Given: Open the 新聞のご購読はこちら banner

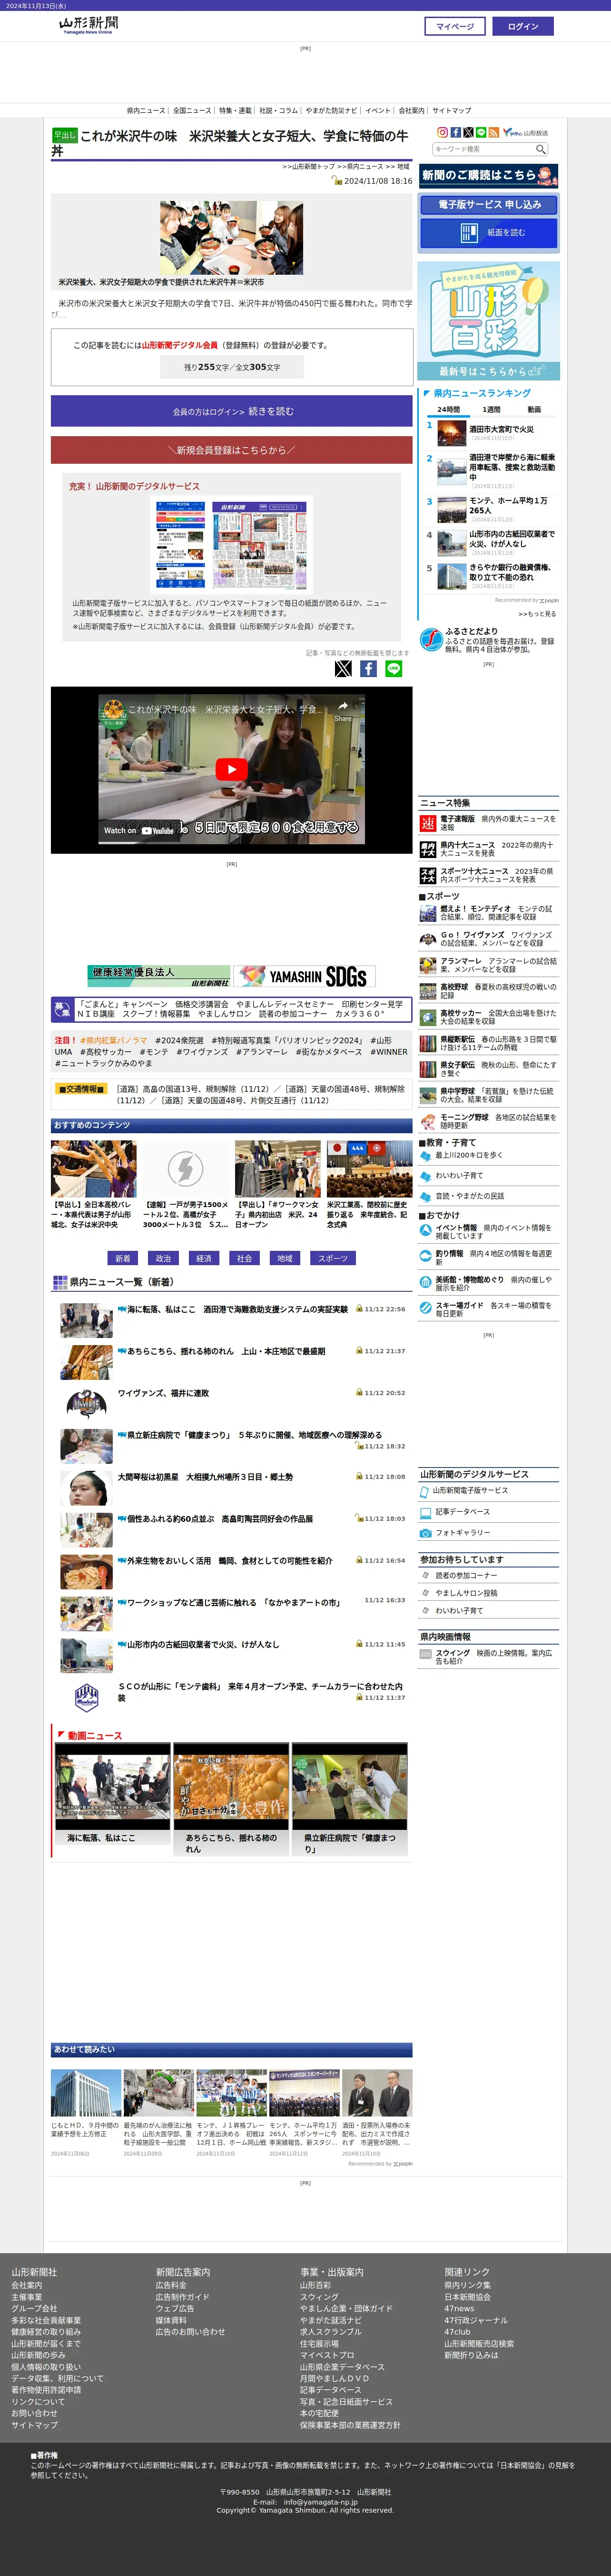Looking at the screenshot, I should click(488, 176).
